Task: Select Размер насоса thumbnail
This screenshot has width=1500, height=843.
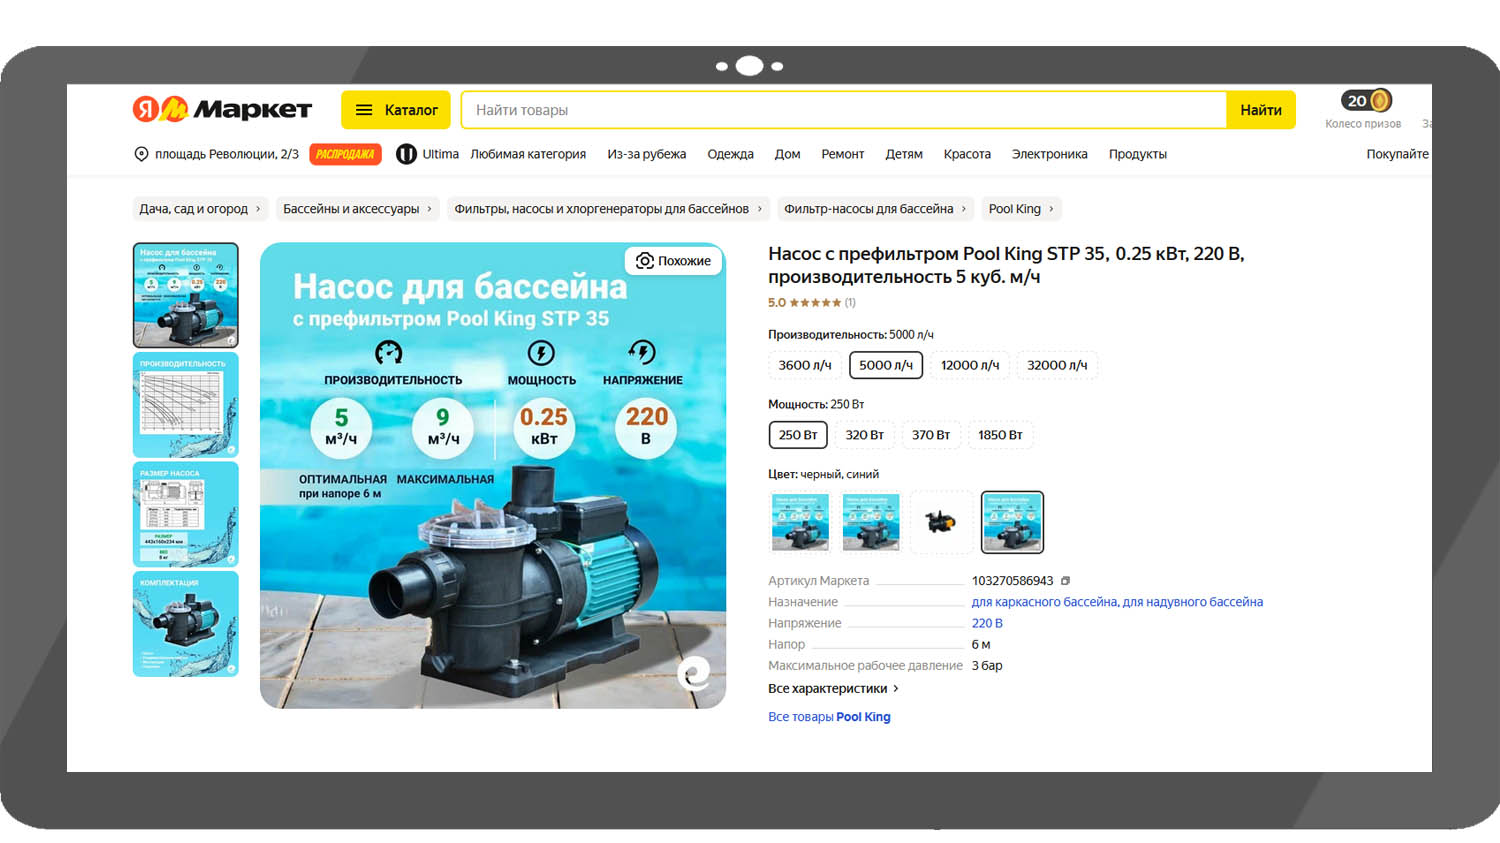Action: tap(186, 514)
